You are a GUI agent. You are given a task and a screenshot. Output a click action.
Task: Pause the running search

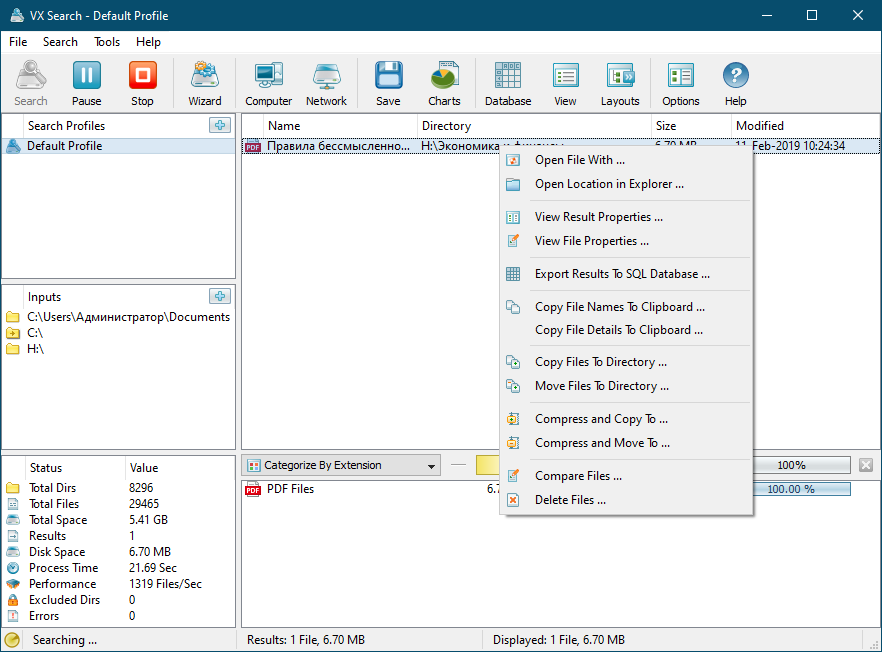87,84
